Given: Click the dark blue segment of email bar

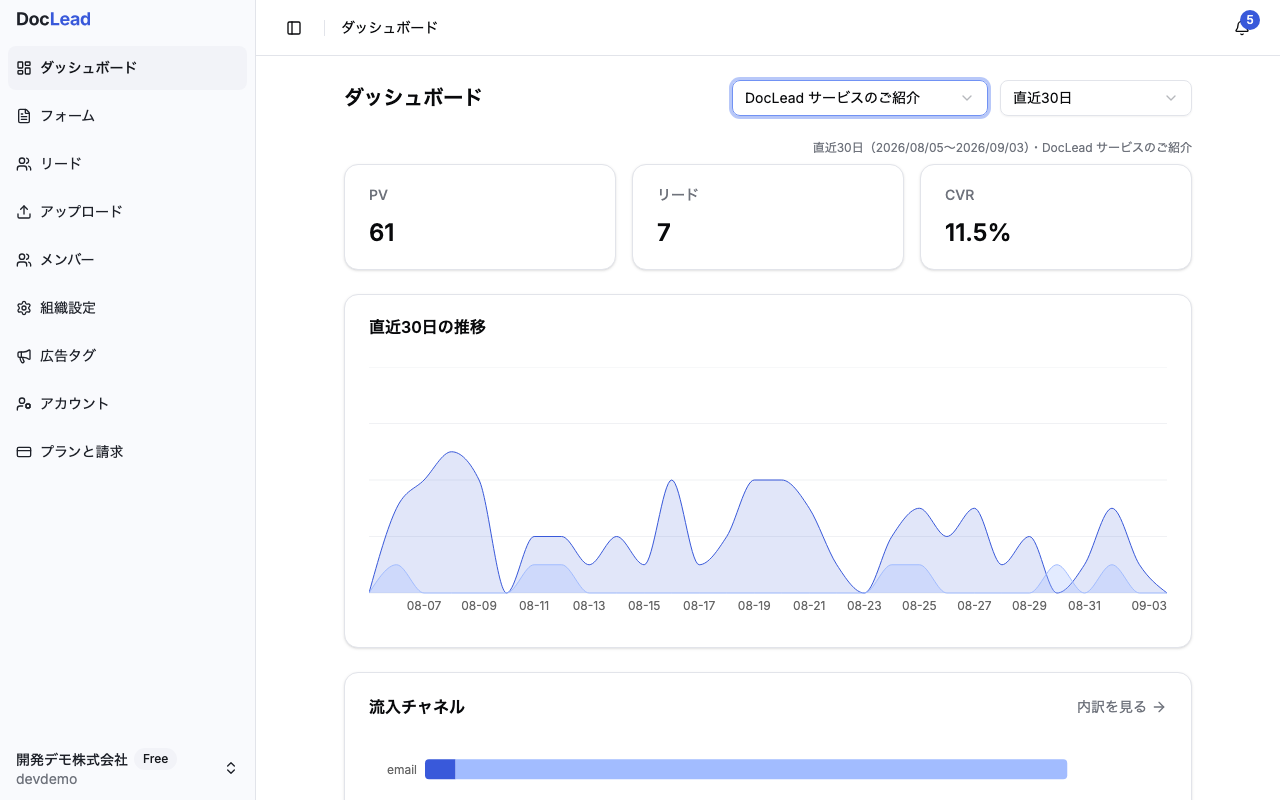Looking at the screenshot, I should pyautogui.click(x=440, y=769).
